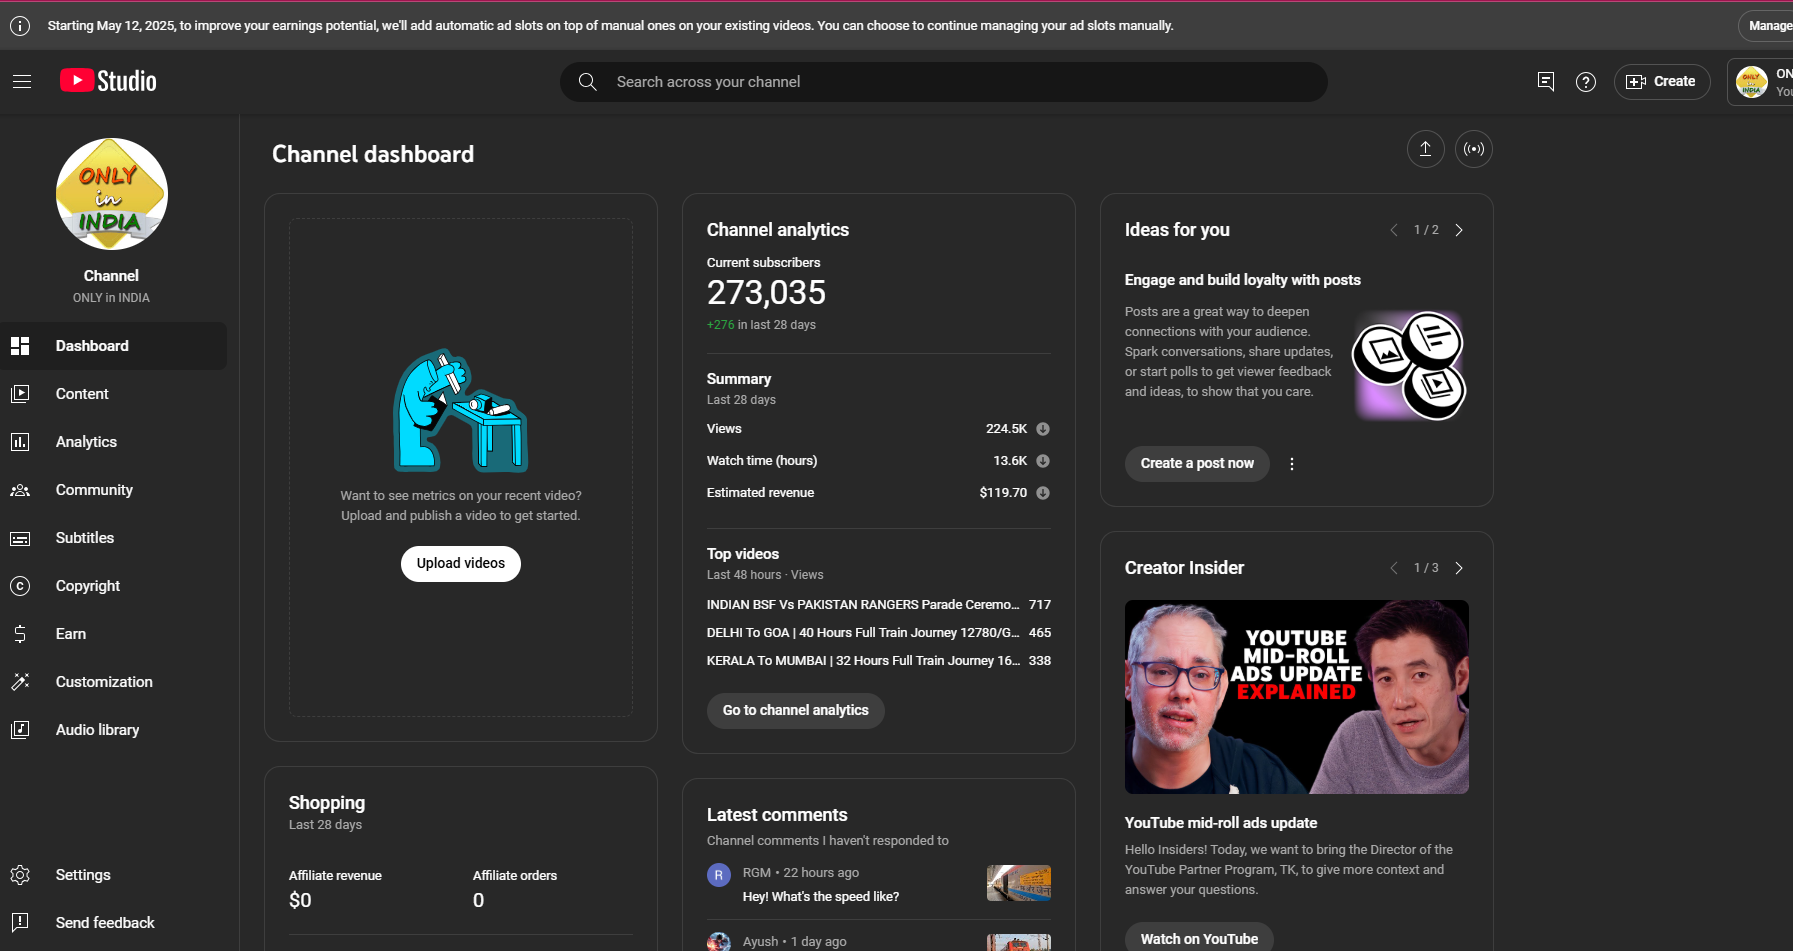Open the hamburger navigation menu
This screenshot has height=951, width=1793.
[x=22, y=81]
